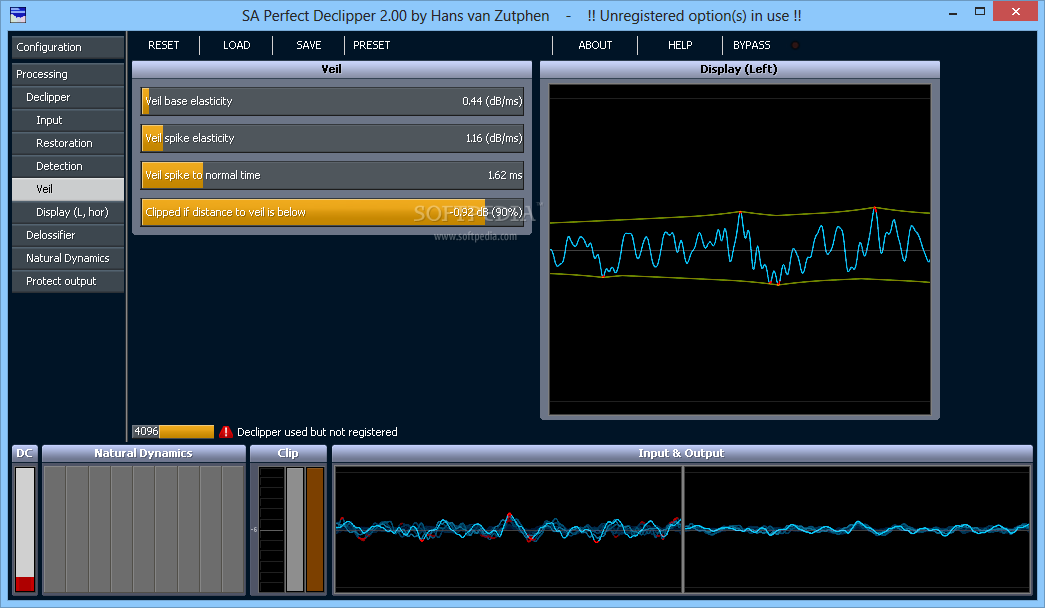This screenshot has width=1045, height=608.
Task: Toggle the BYPASS indicator light
Action: click(795, 45)
